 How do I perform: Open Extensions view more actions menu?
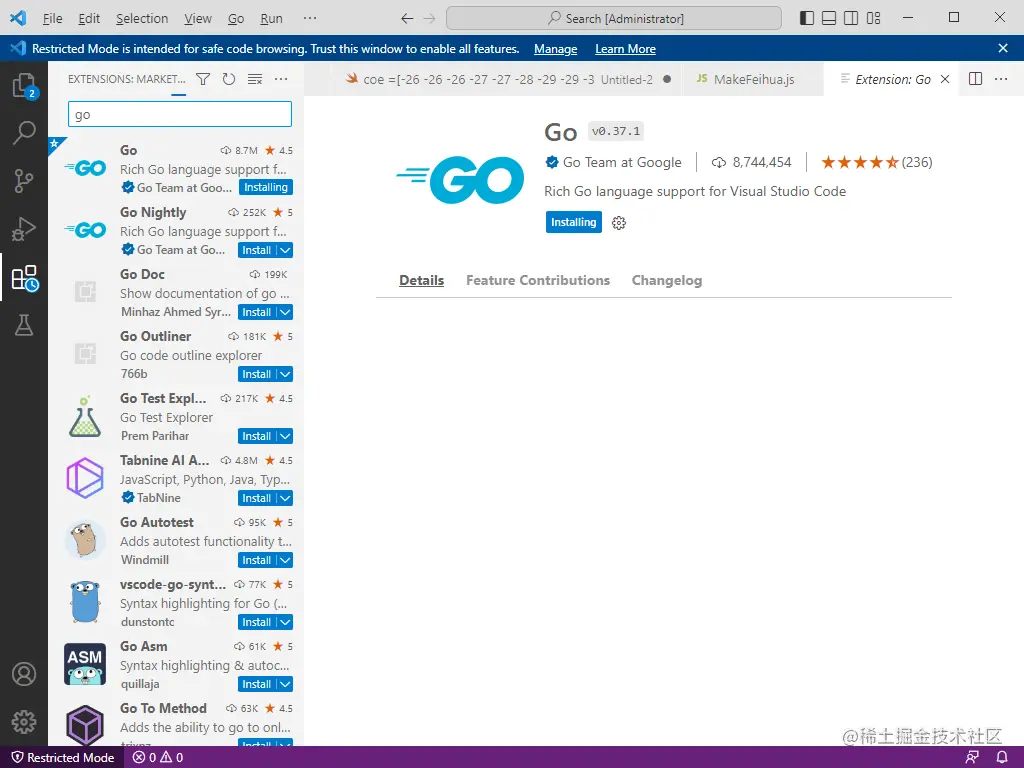281,79
